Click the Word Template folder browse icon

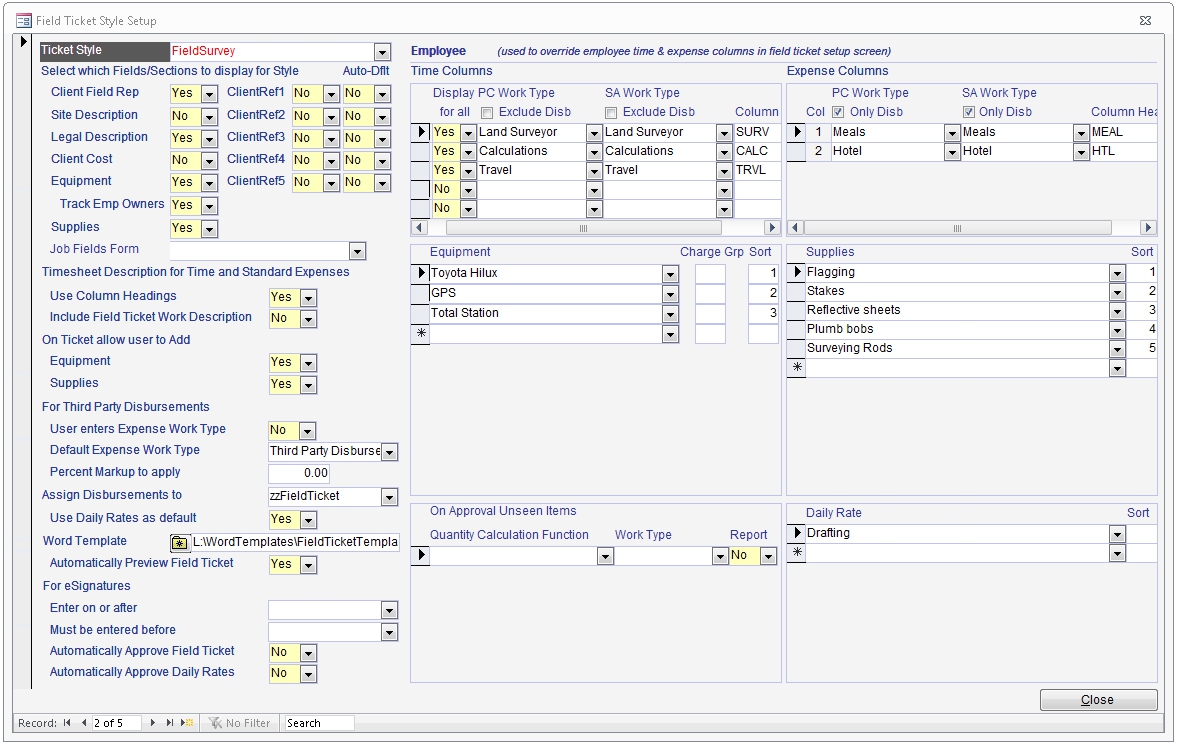click(179, 542)
